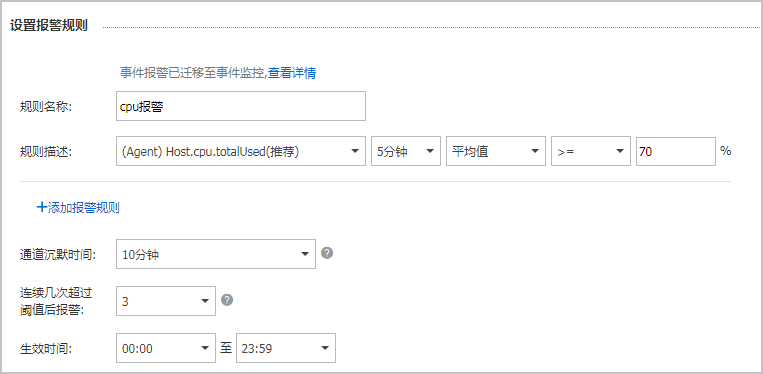
Task: Click the 规则名称 label
Action: point(46,107)
